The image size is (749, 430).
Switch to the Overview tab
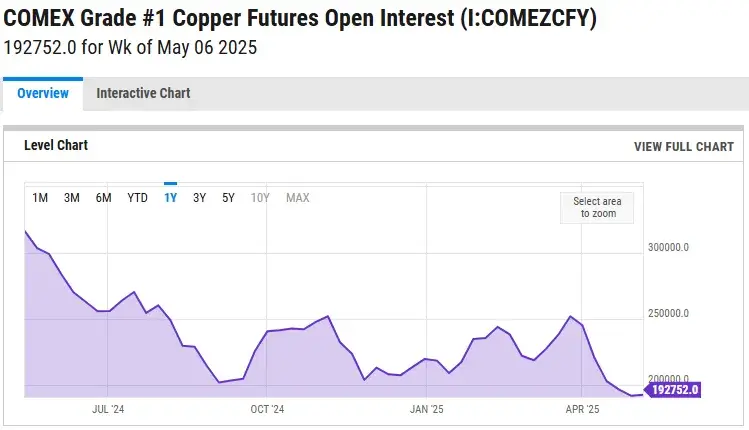coord(43,93)
